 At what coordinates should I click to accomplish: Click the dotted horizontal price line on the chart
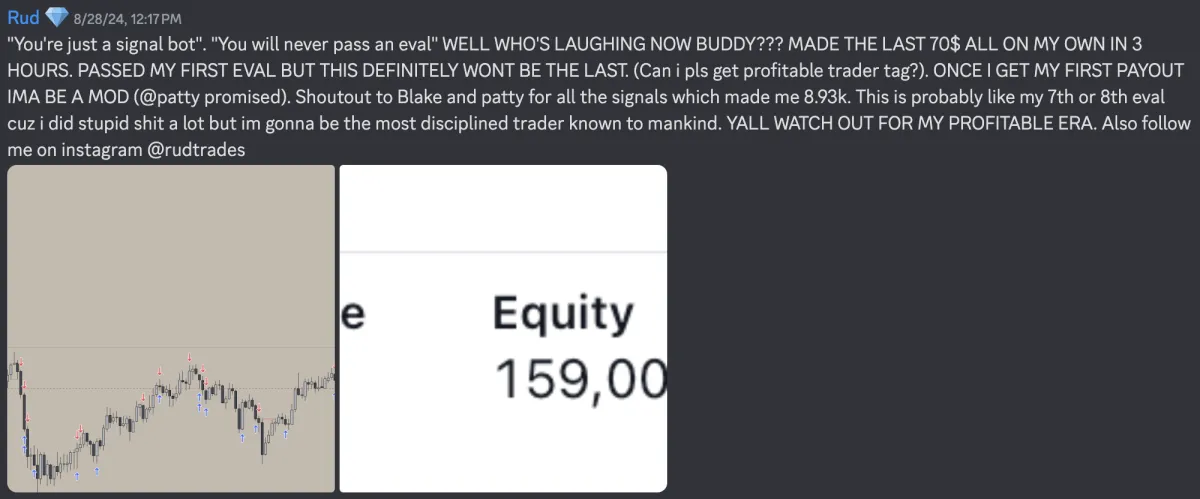171,388
